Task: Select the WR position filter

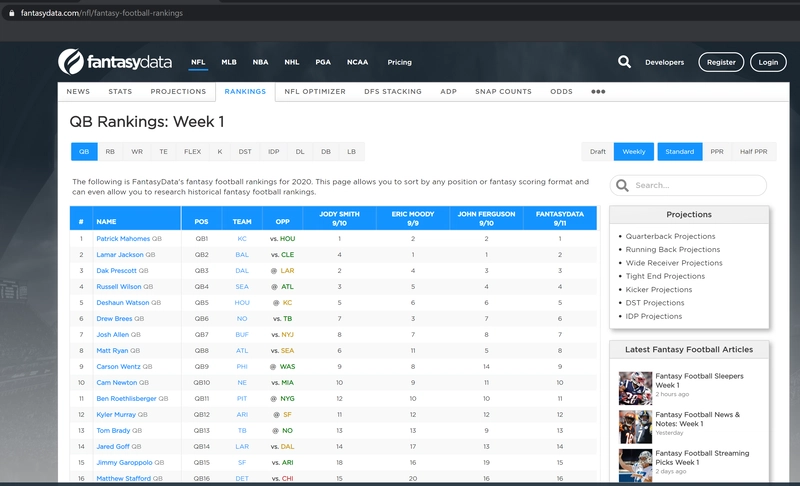Action: coord(137,151)
